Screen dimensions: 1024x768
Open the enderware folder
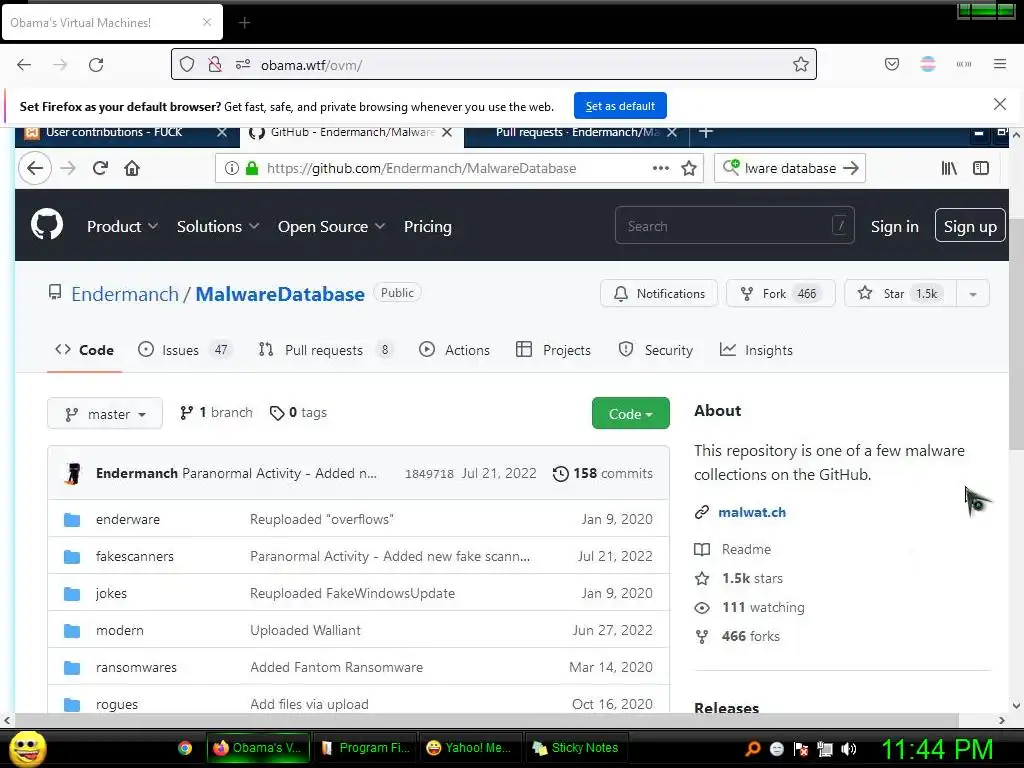128,519
